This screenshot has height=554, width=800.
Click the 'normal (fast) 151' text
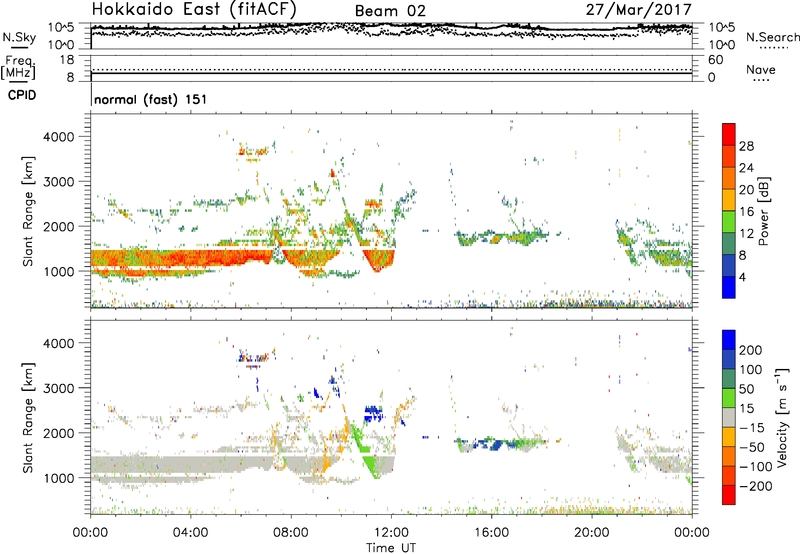point(151,99)
